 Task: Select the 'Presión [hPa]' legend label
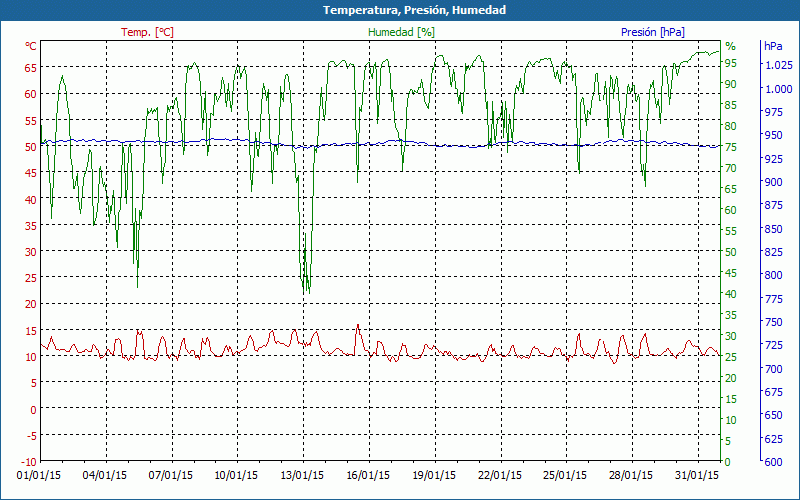coord(653,32)
